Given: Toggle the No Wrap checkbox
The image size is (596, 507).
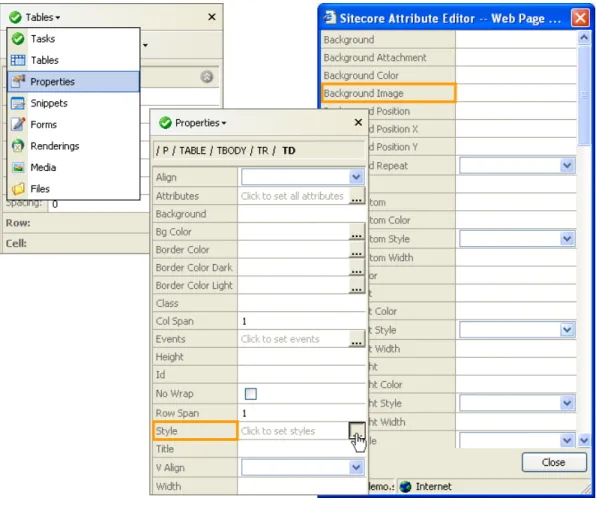Looking at the screenshot, I should click(250, 394).
